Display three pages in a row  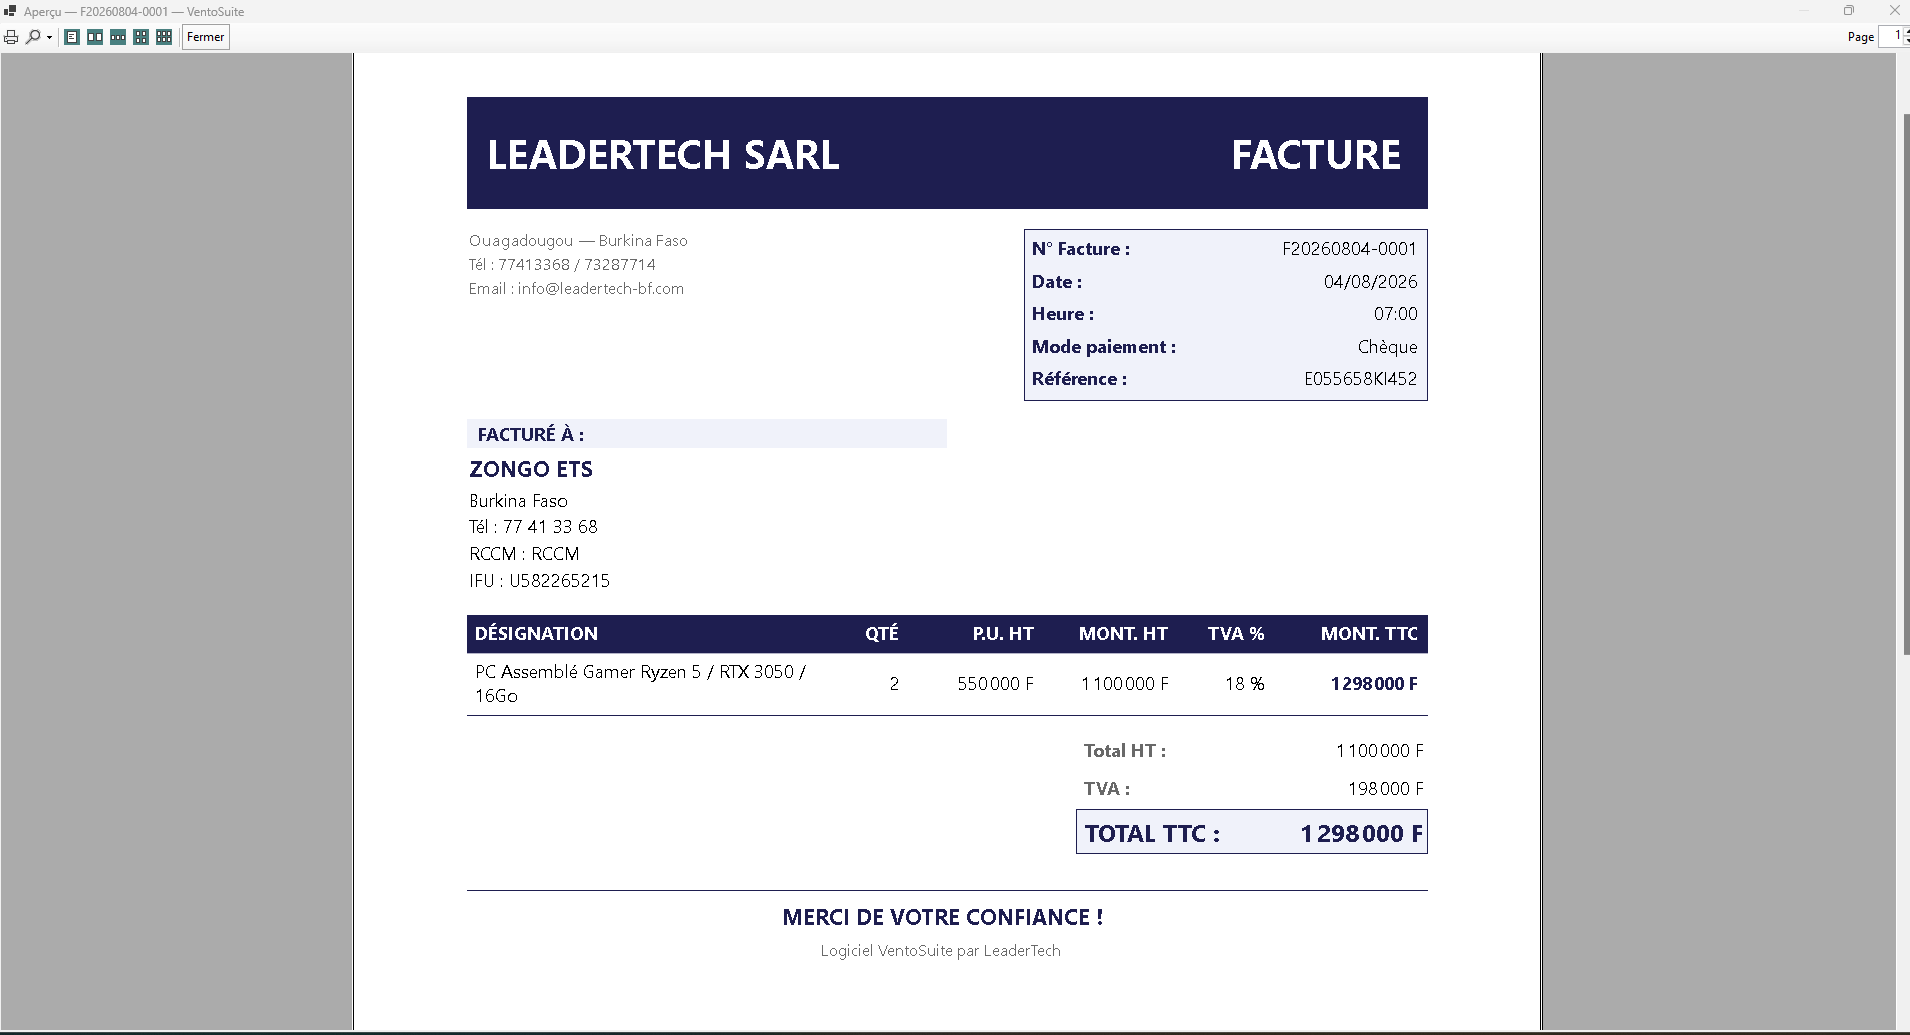[x=118, y=37]
